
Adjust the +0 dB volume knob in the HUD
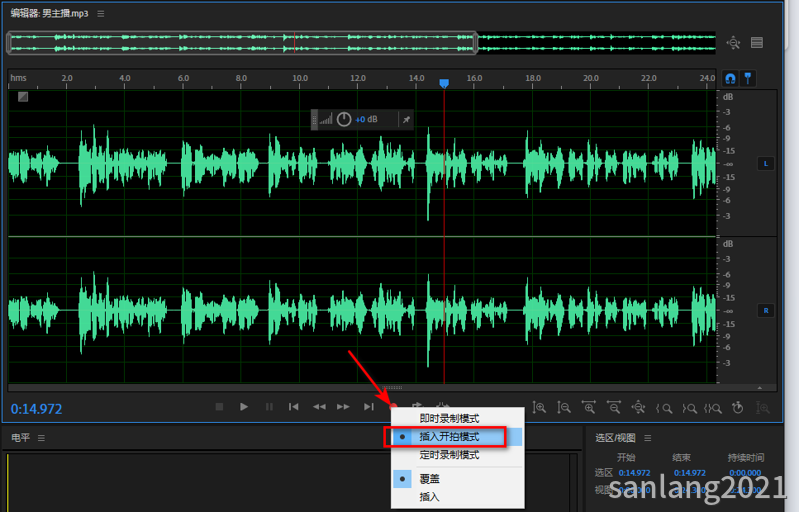[344, 119]
